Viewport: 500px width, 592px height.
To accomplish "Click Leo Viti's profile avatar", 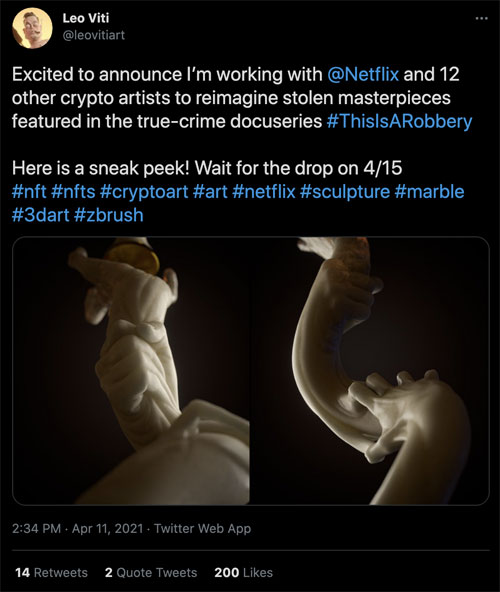I will (32, 28).
